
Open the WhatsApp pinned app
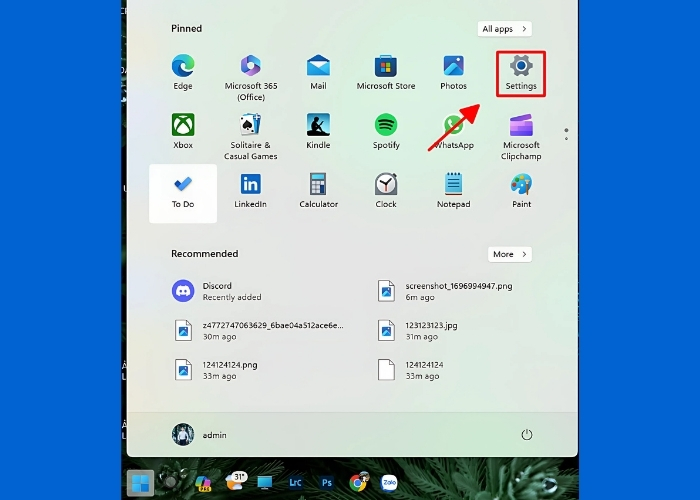point(453,131)
